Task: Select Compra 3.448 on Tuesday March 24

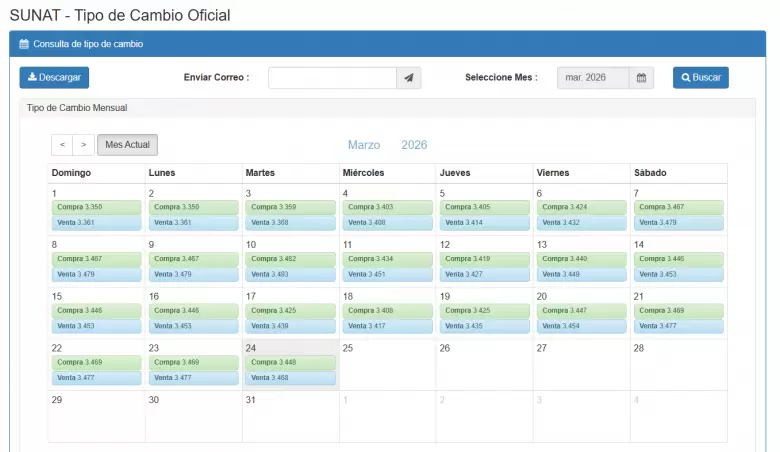Action: (x=290, y=363)
